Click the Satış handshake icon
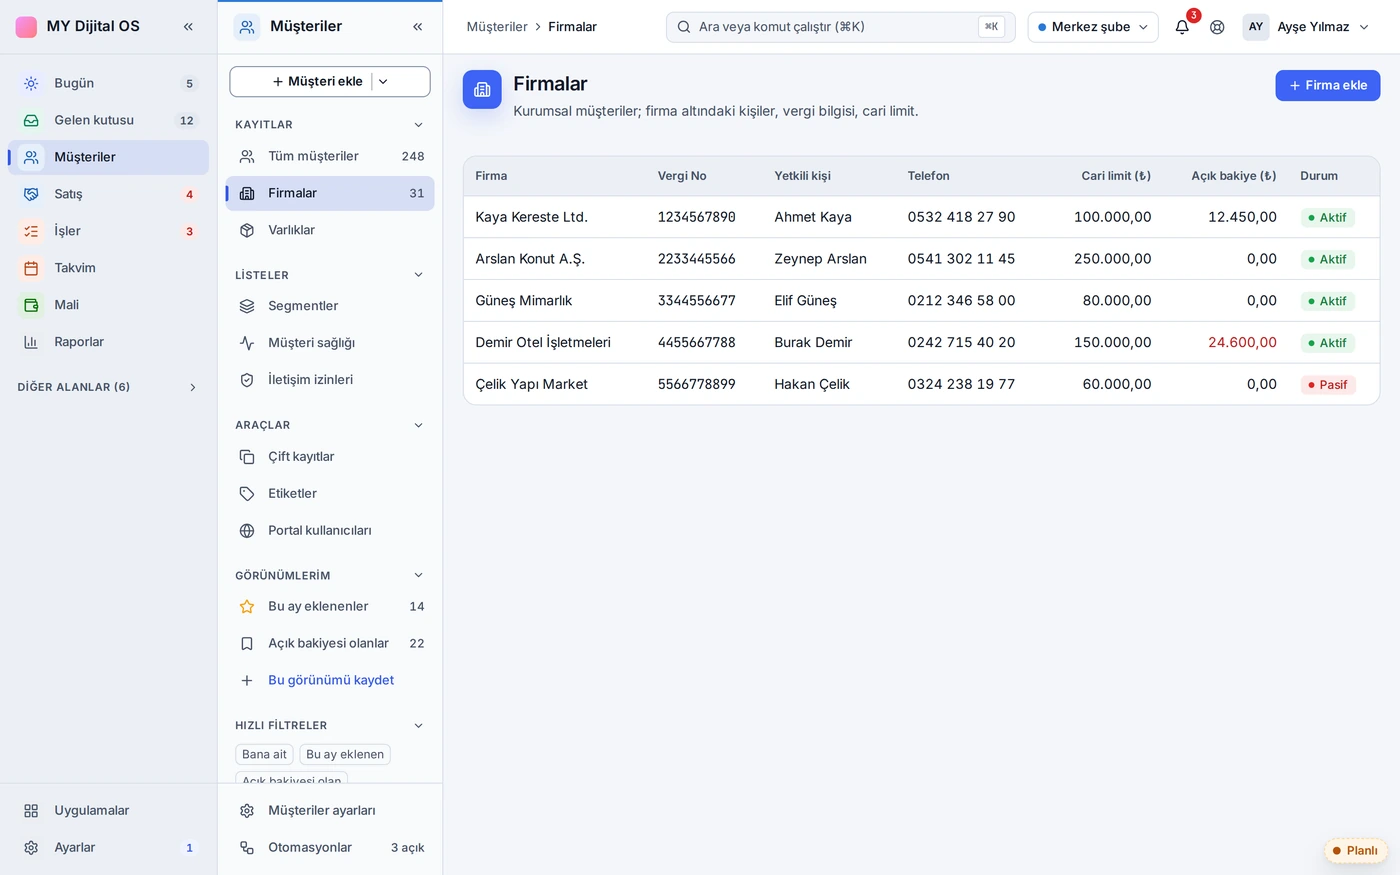This screenshot has height=875, width=1400. click(x=31, y=194)
